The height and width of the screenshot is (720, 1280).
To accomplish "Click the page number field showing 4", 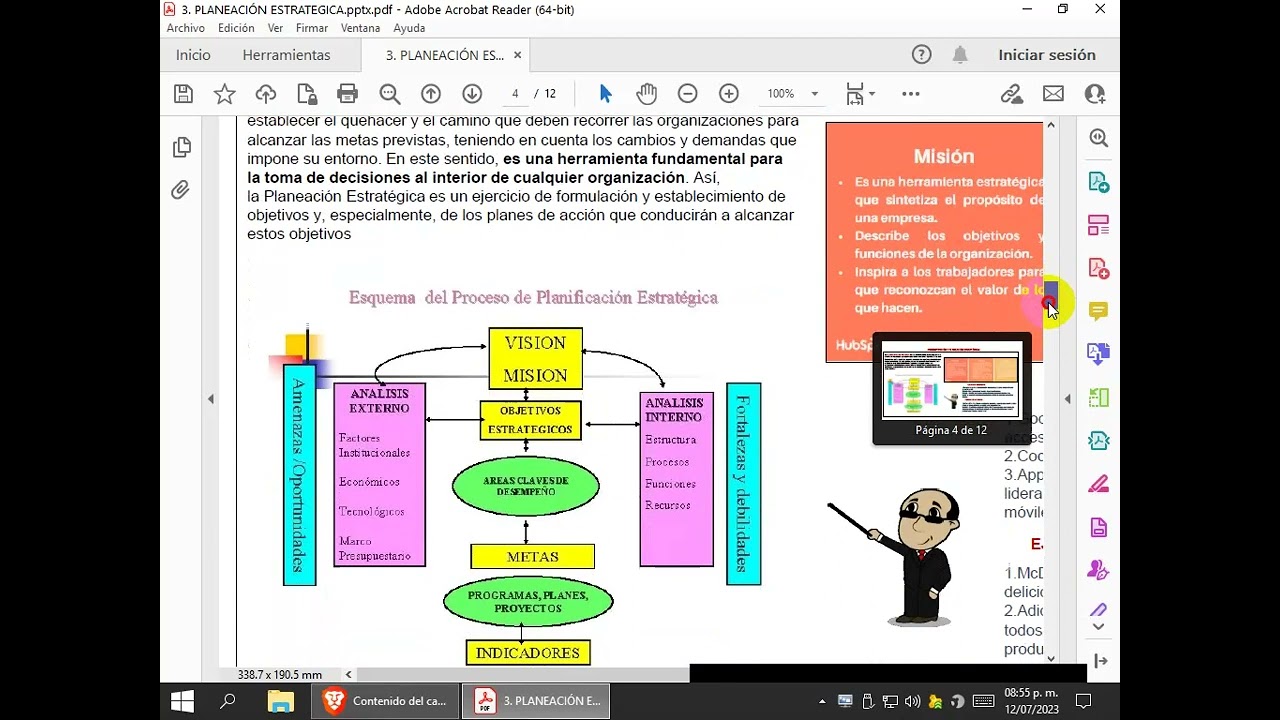I will (515, 94).
